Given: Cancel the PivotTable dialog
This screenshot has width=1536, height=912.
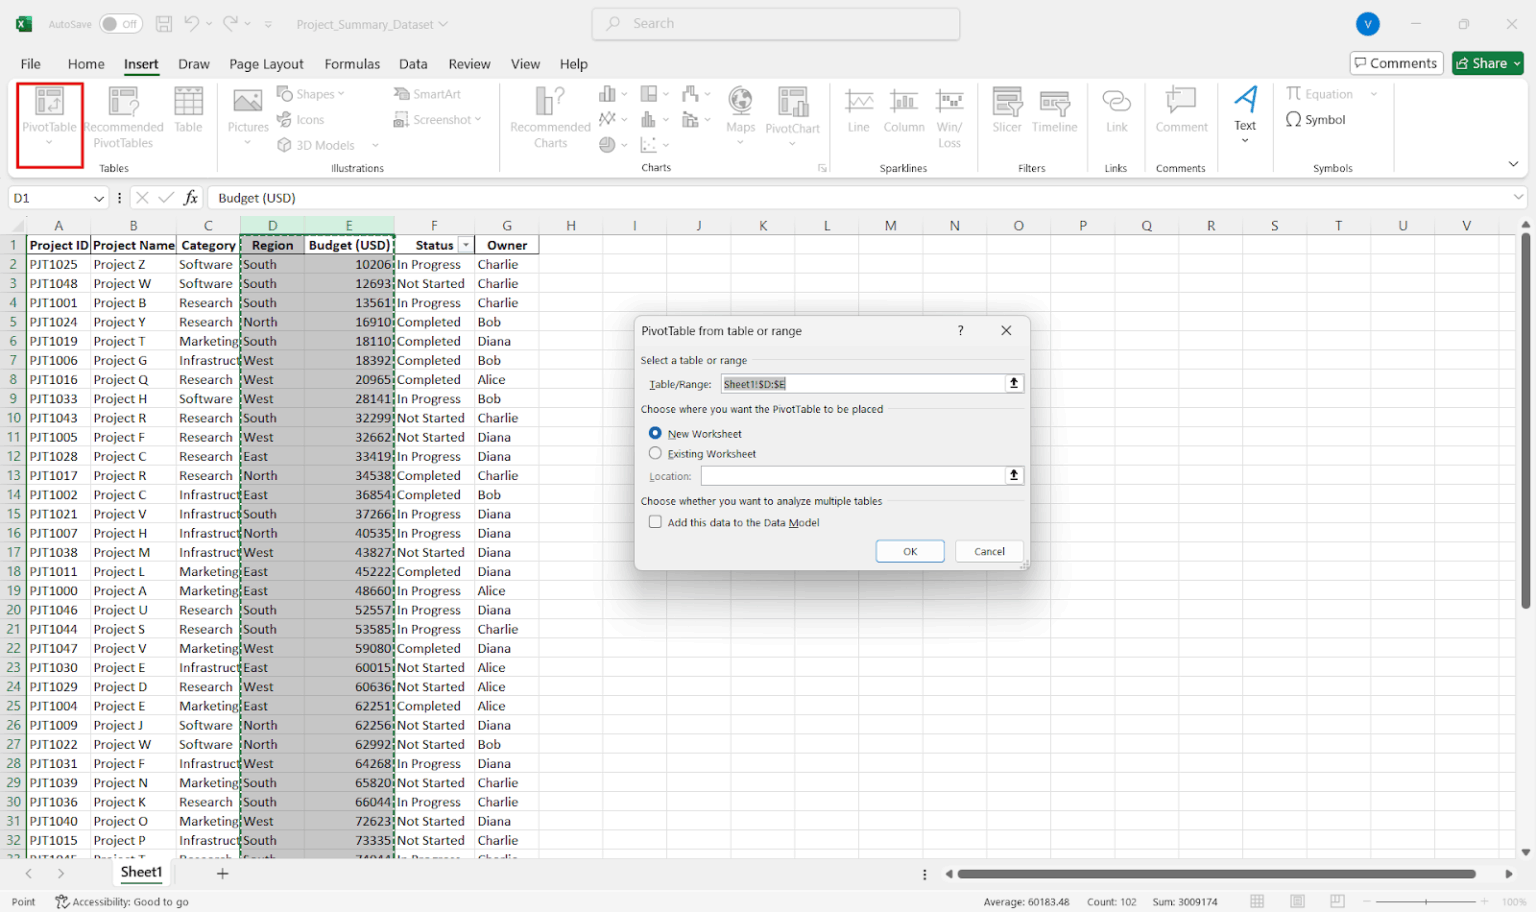Looking at the screenshot, I should tap(988, 551).
